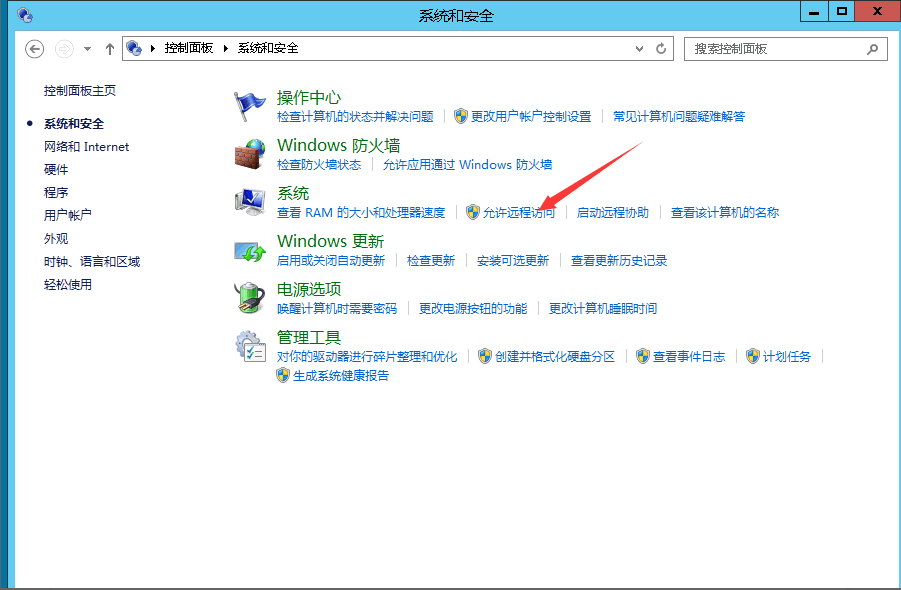Click the refresh button in address bar
The width and height of the screenshot is (901, 590).
tap(661, 48)
